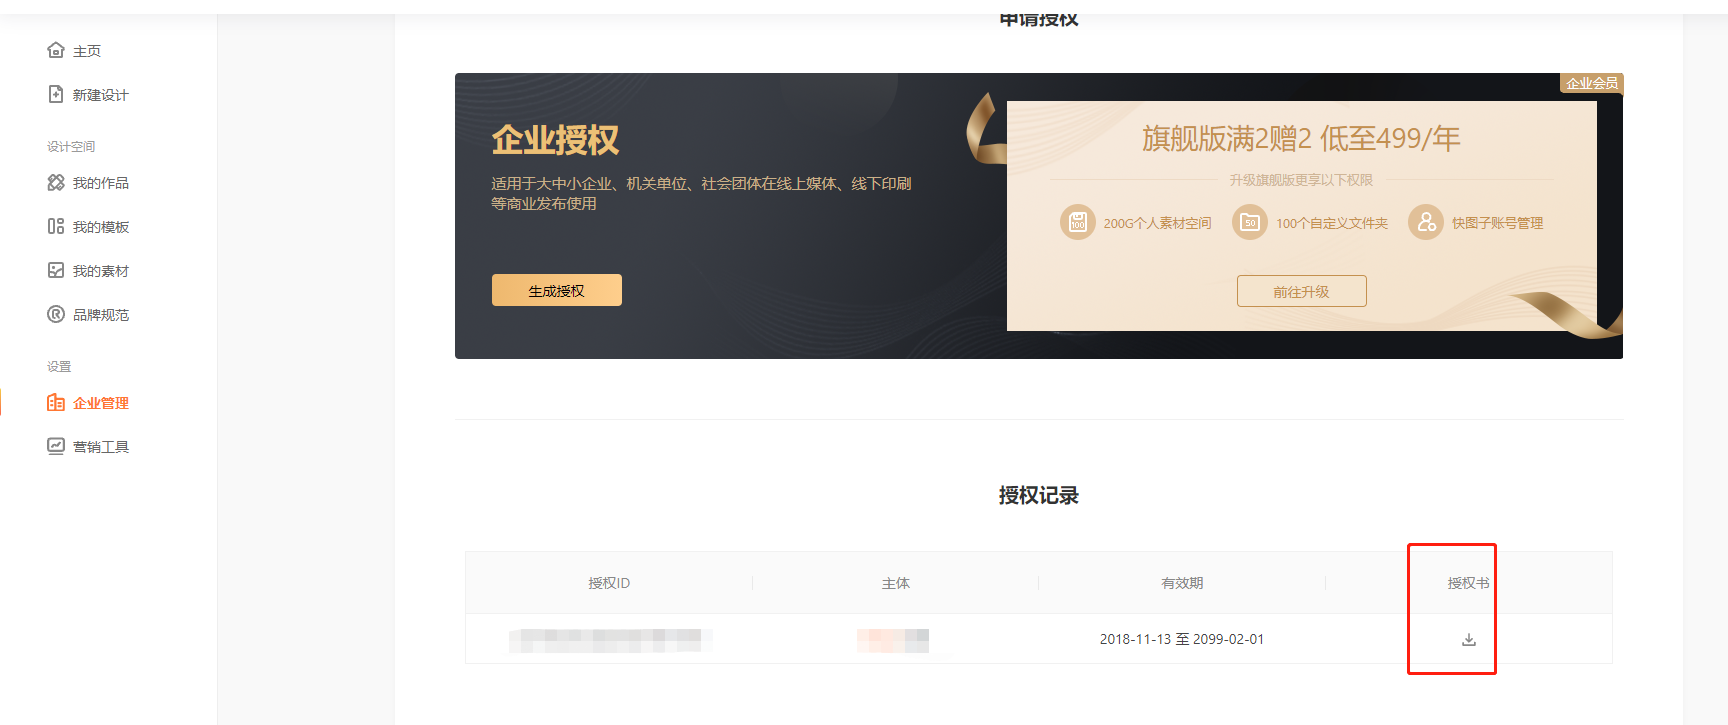Open 营销工具 menu item
This screenshot has width=1728, height=725.
(x=101, y=447)
